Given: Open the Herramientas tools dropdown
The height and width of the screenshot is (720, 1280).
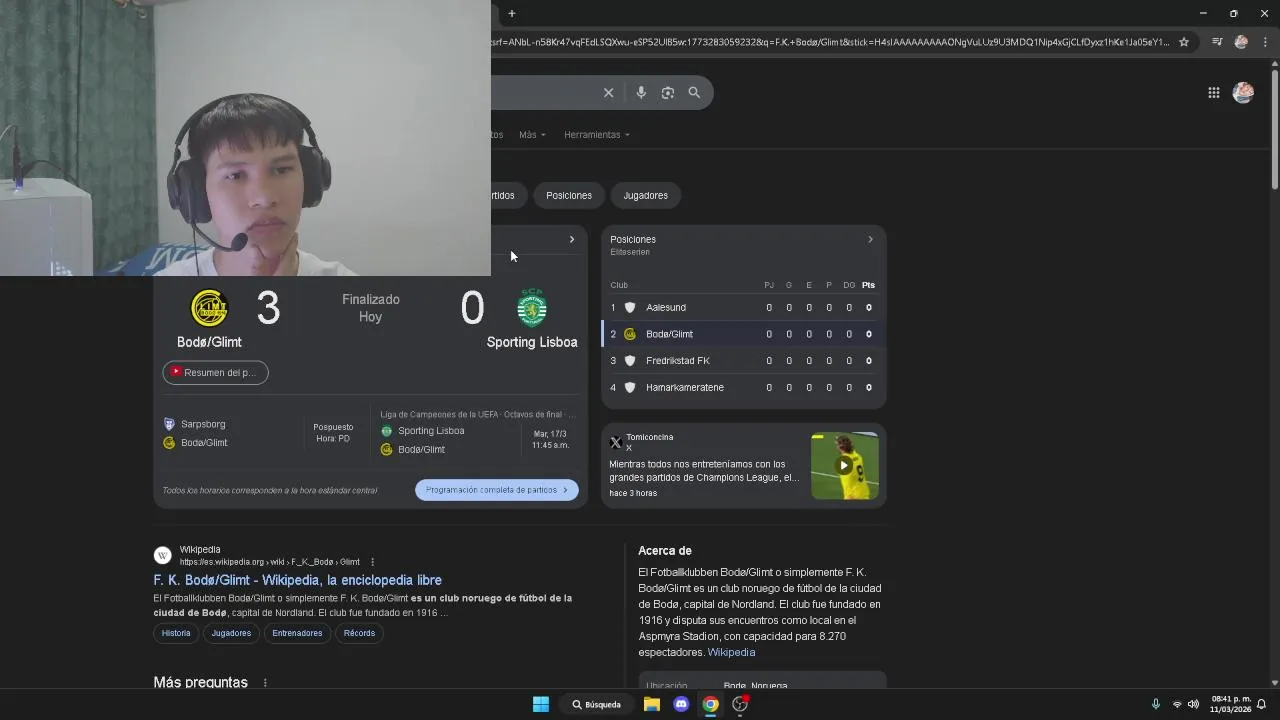Looking at the screenshot, I should (x=597, y=134).
